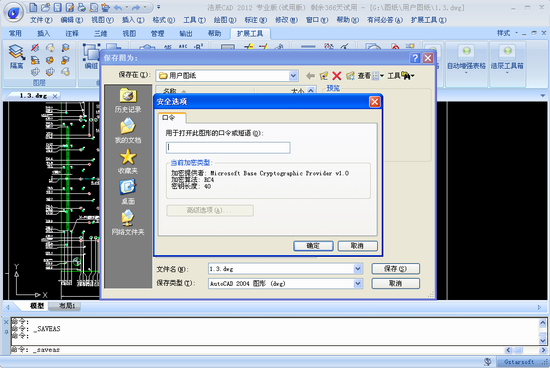Open the 编辑 menu
This screenshot has width=550, height=368.
(72, 20)
